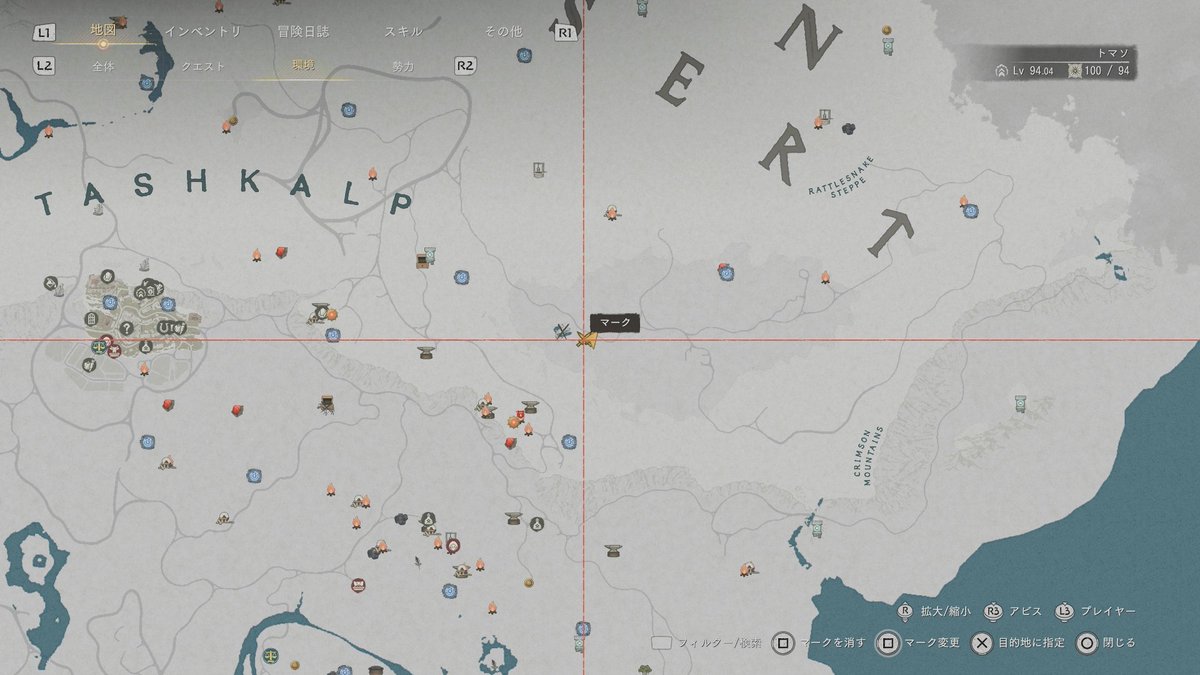This screenshot has width=1200, height=675.
Task: Go to the スキル tab
Action: point(402,31)
